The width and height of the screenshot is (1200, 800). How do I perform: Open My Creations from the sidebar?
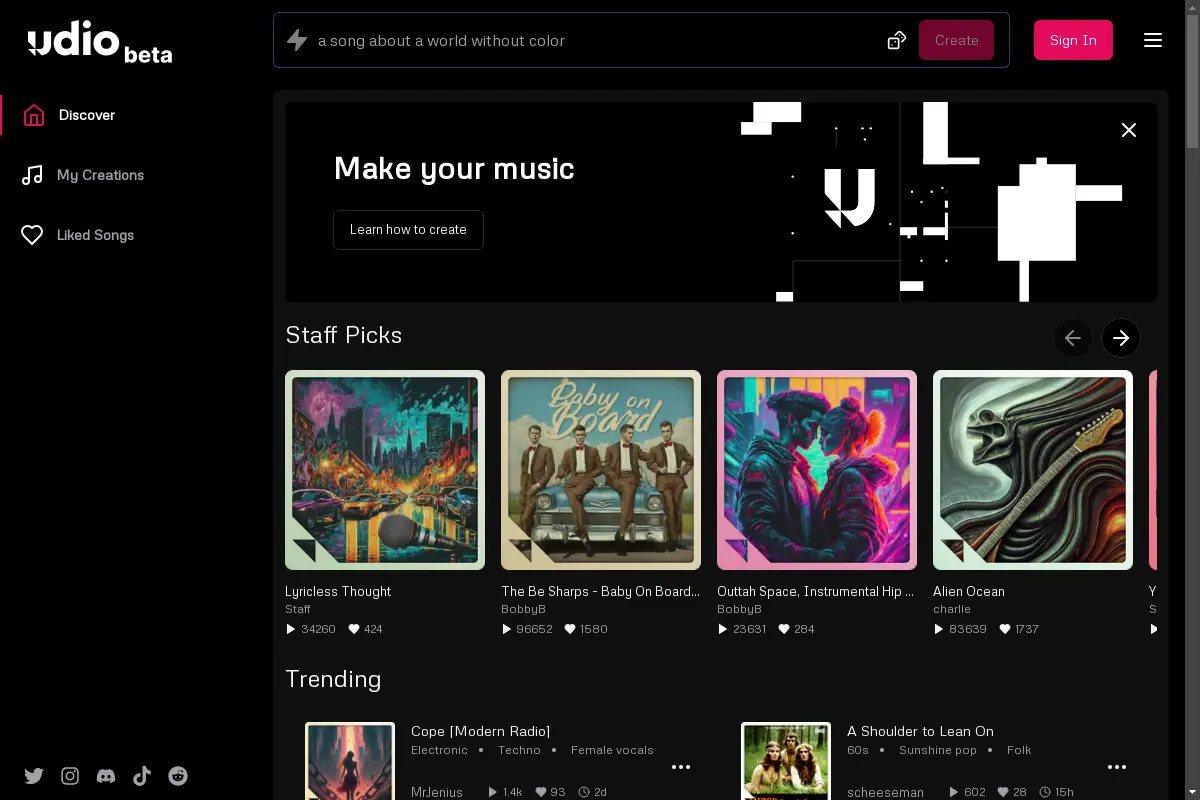click(99, 175)
